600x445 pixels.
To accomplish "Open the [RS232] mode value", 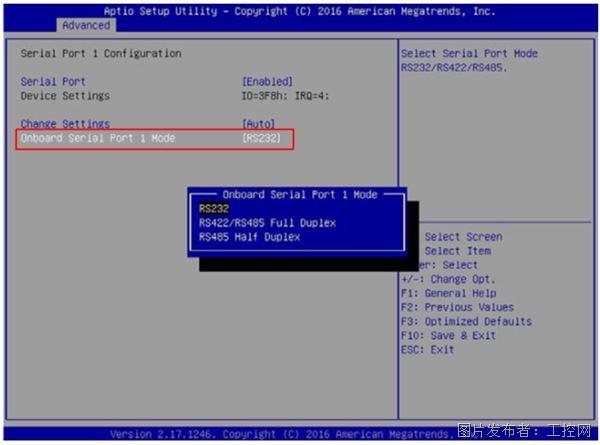I will point(261,138).
